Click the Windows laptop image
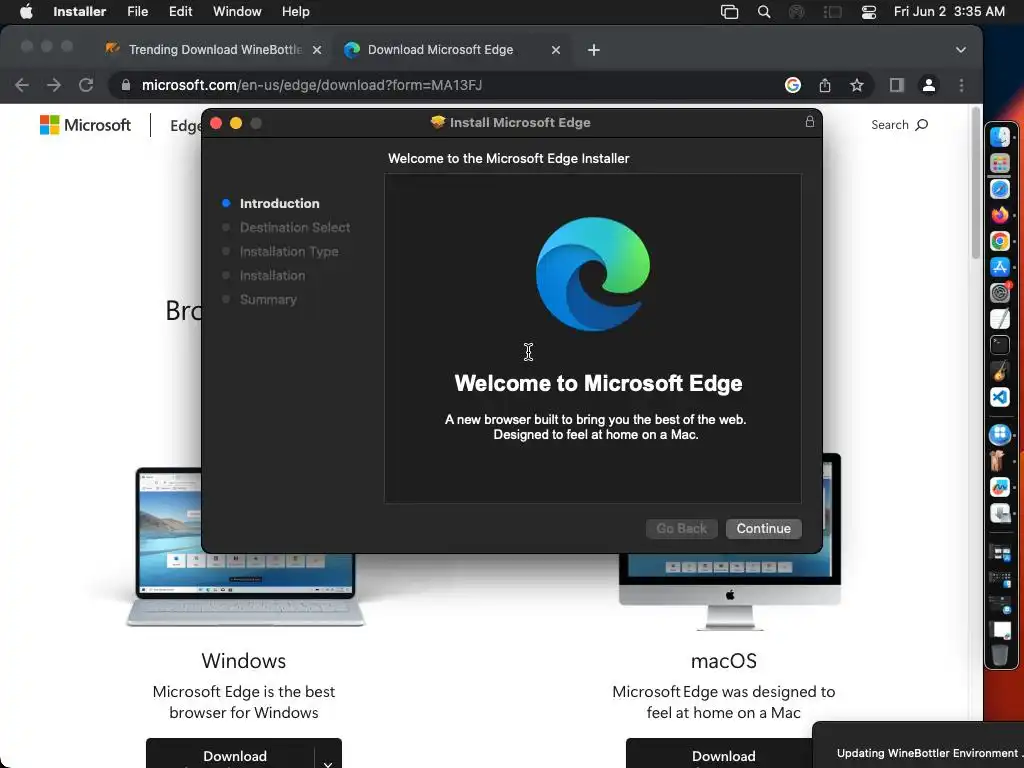The width and height of the screenshot is (1024, 768). pos(245,547)
